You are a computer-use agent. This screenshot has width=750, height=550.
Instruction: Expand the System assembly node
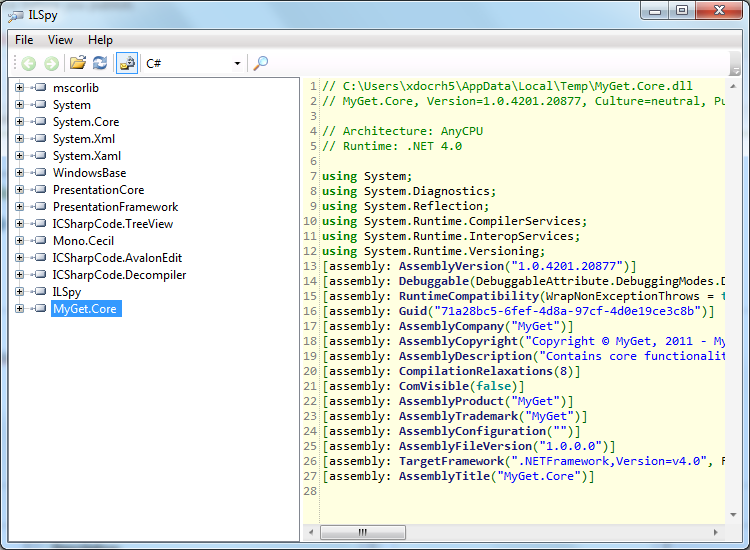click(x=19, y=105)
